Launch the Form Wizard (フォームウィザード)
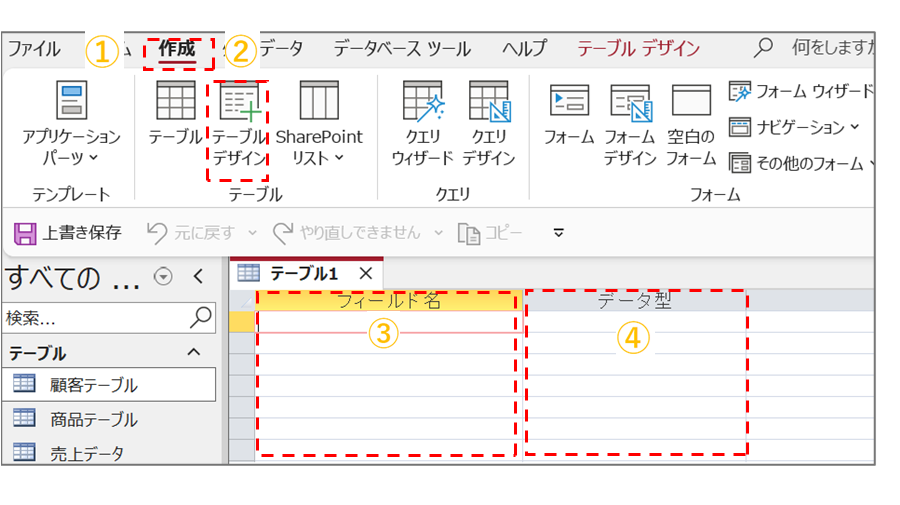The image size is (900, 505). point(802,92)
